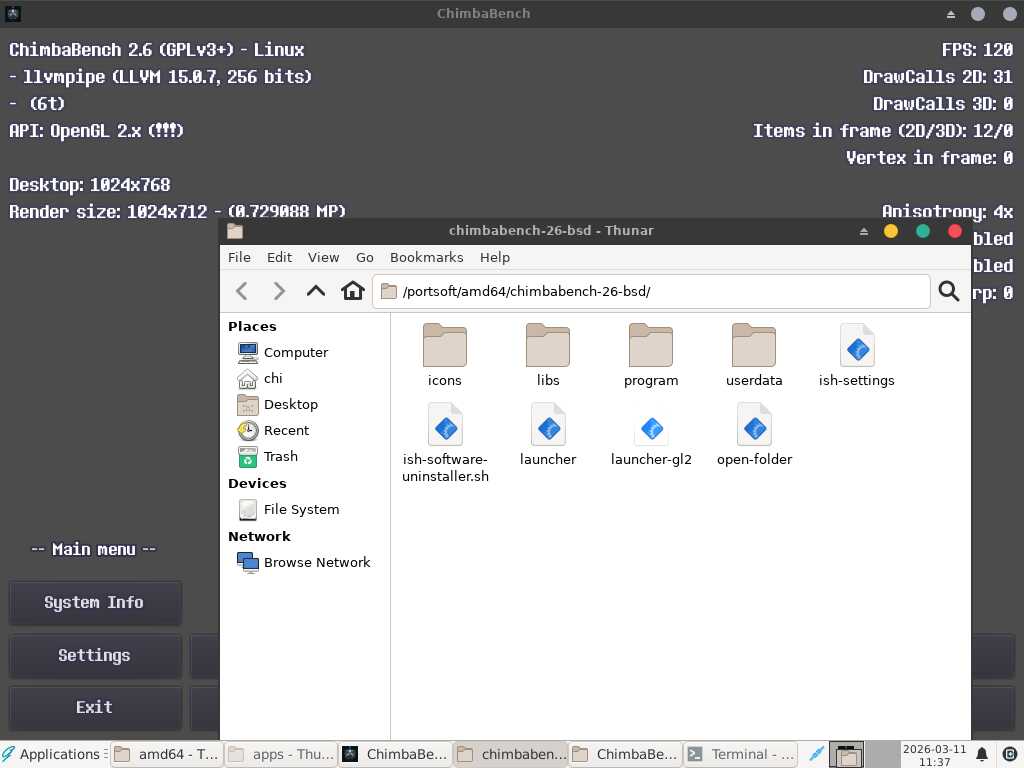1024x768 pixels.
Task: Open the View menu
Action: coord(323,257)
